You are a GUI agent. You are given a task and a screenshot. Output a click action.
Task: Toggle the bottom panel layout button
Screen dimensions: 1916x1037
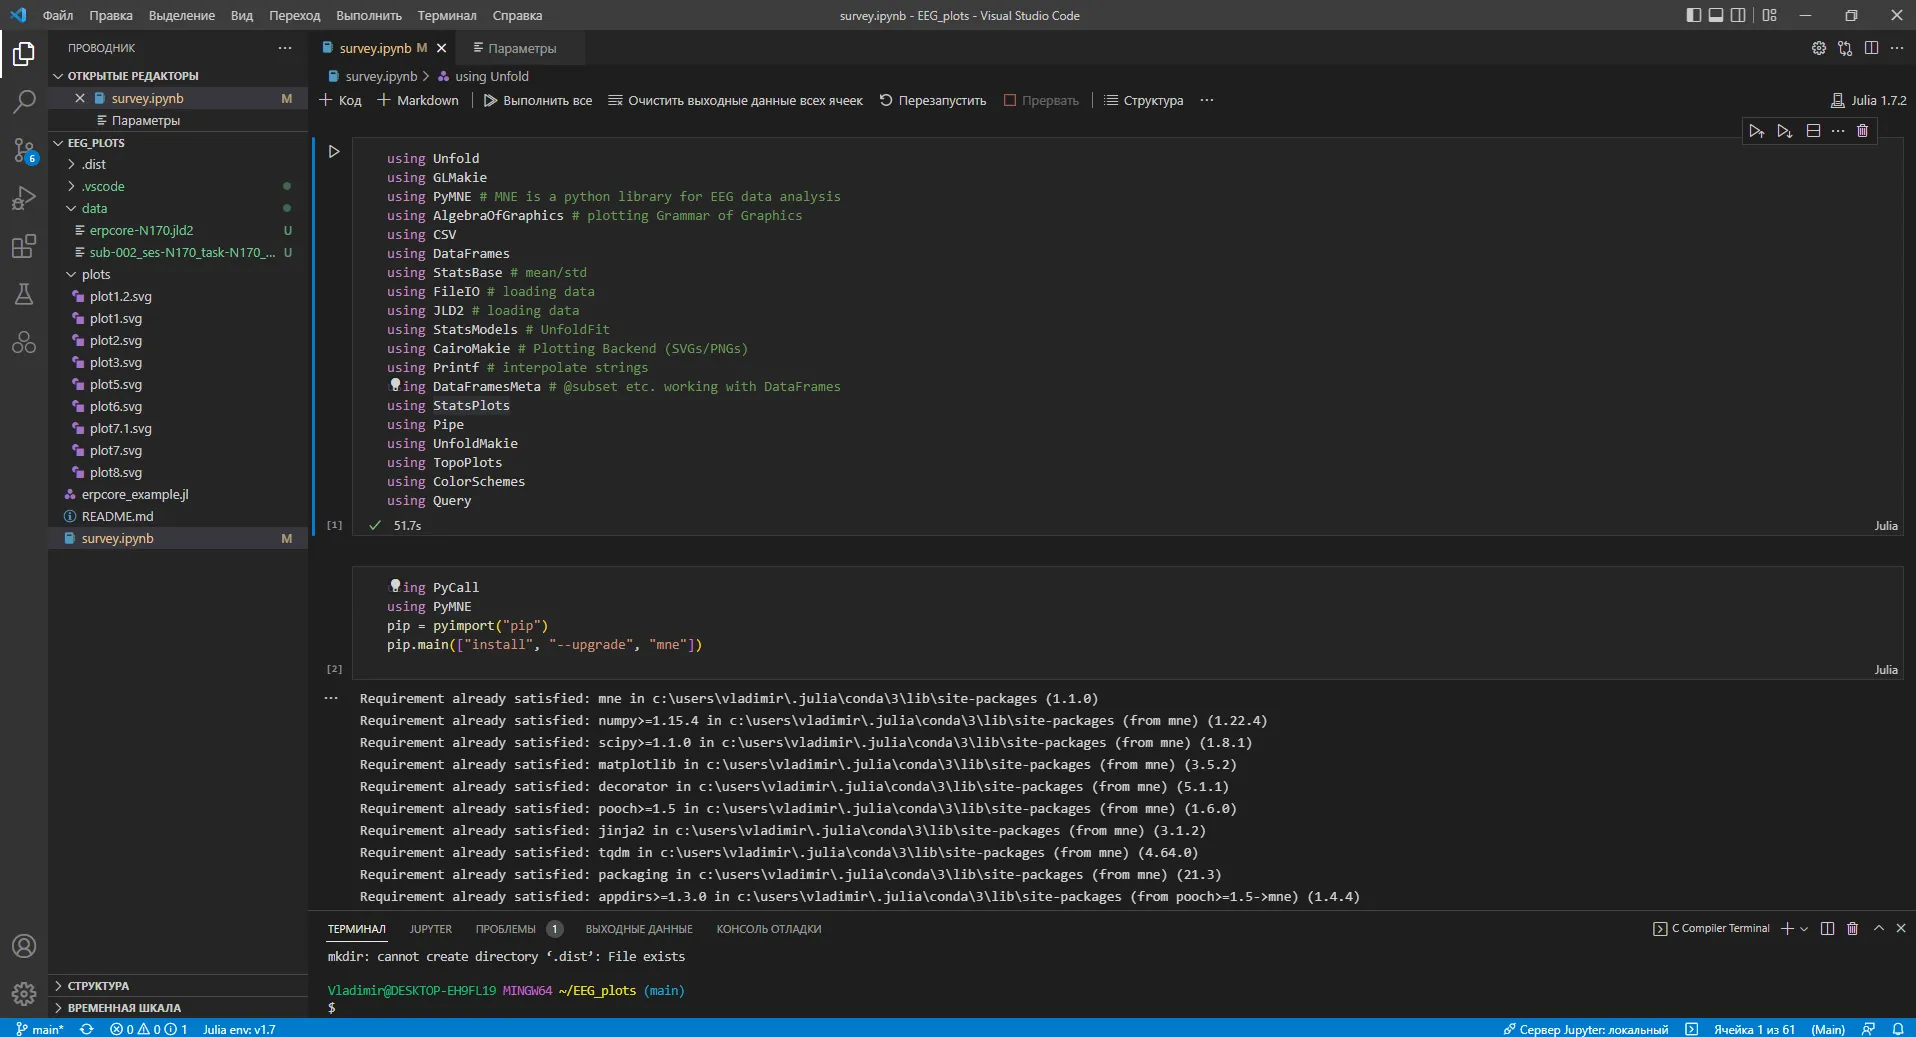(x=1716, y=15)
